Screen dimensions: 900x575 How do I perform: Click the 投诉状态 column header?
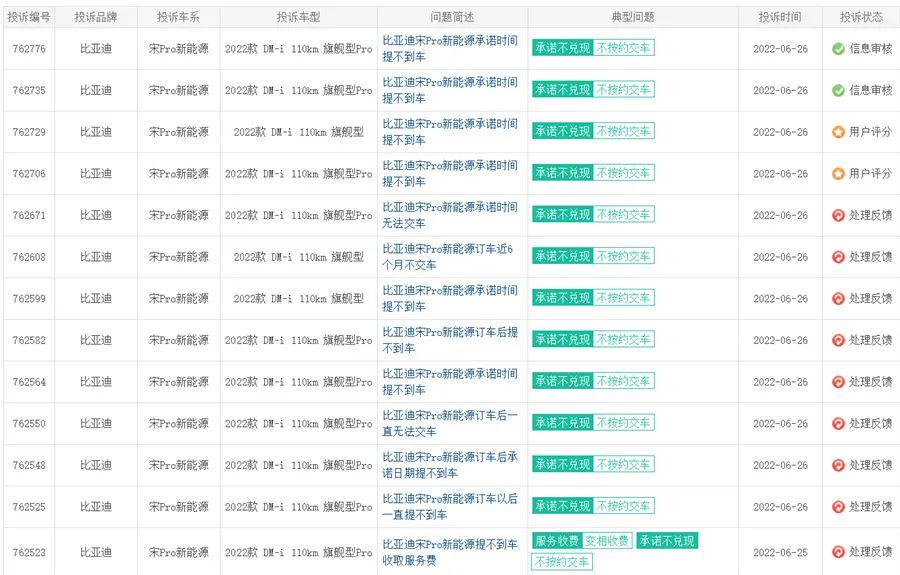click(861, 17)
